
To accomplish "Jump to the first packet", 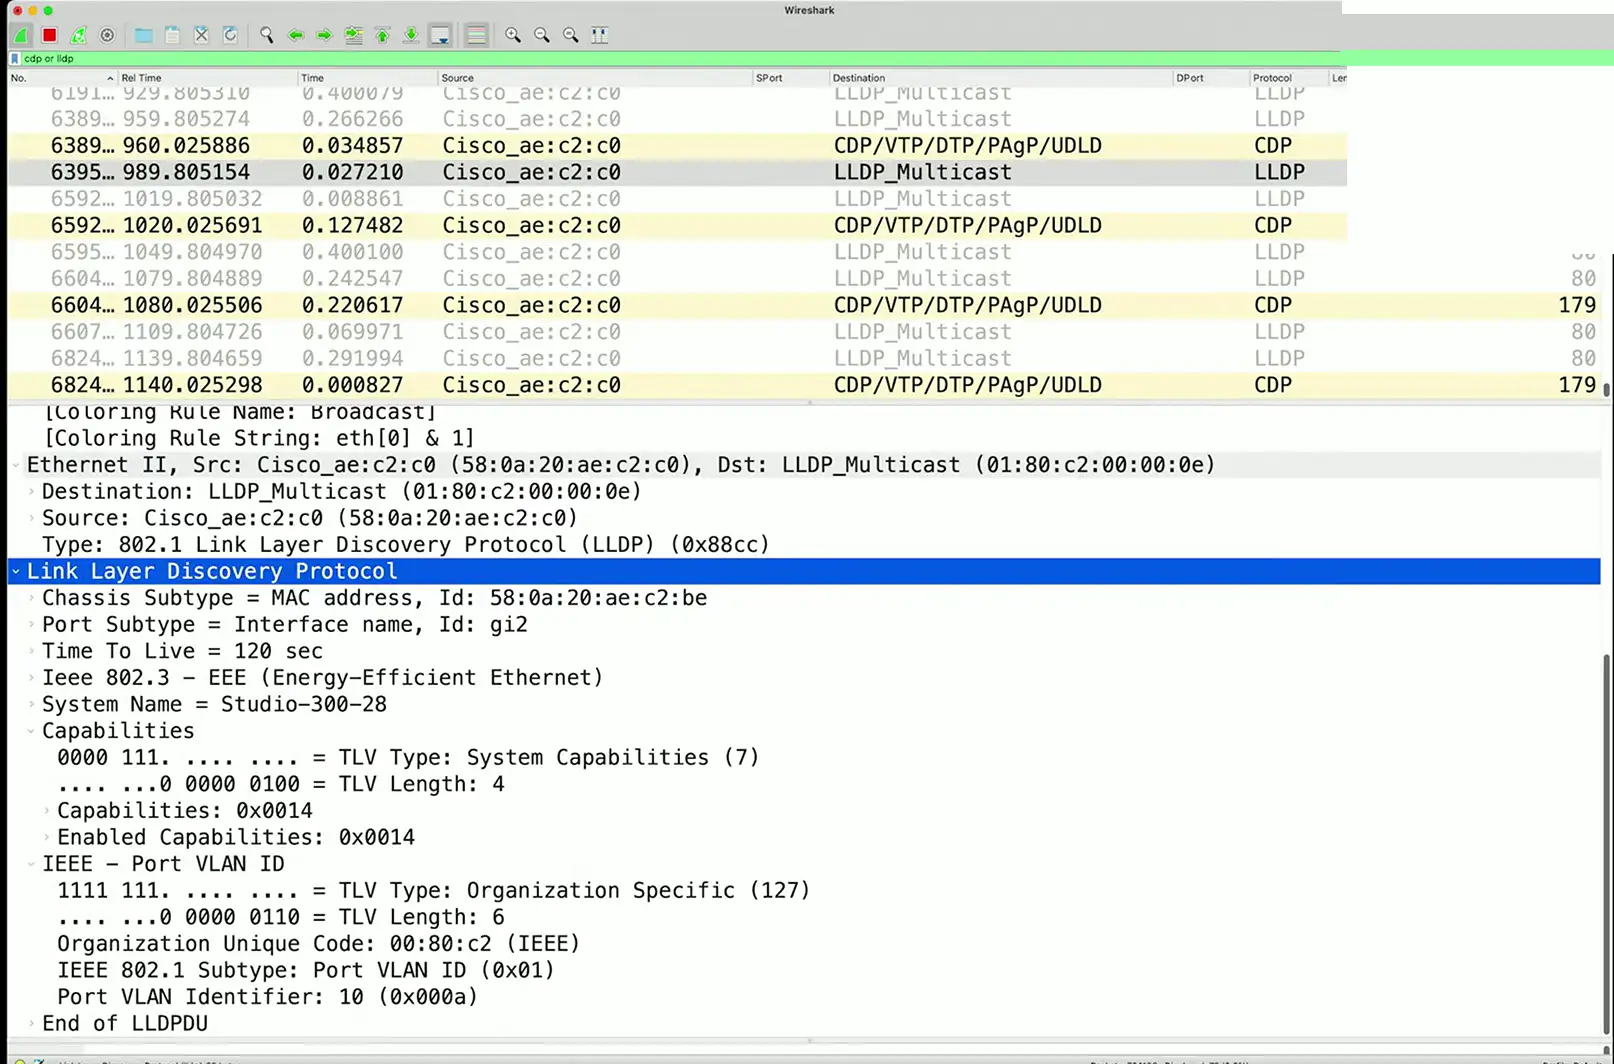I will tap(382, 35).
